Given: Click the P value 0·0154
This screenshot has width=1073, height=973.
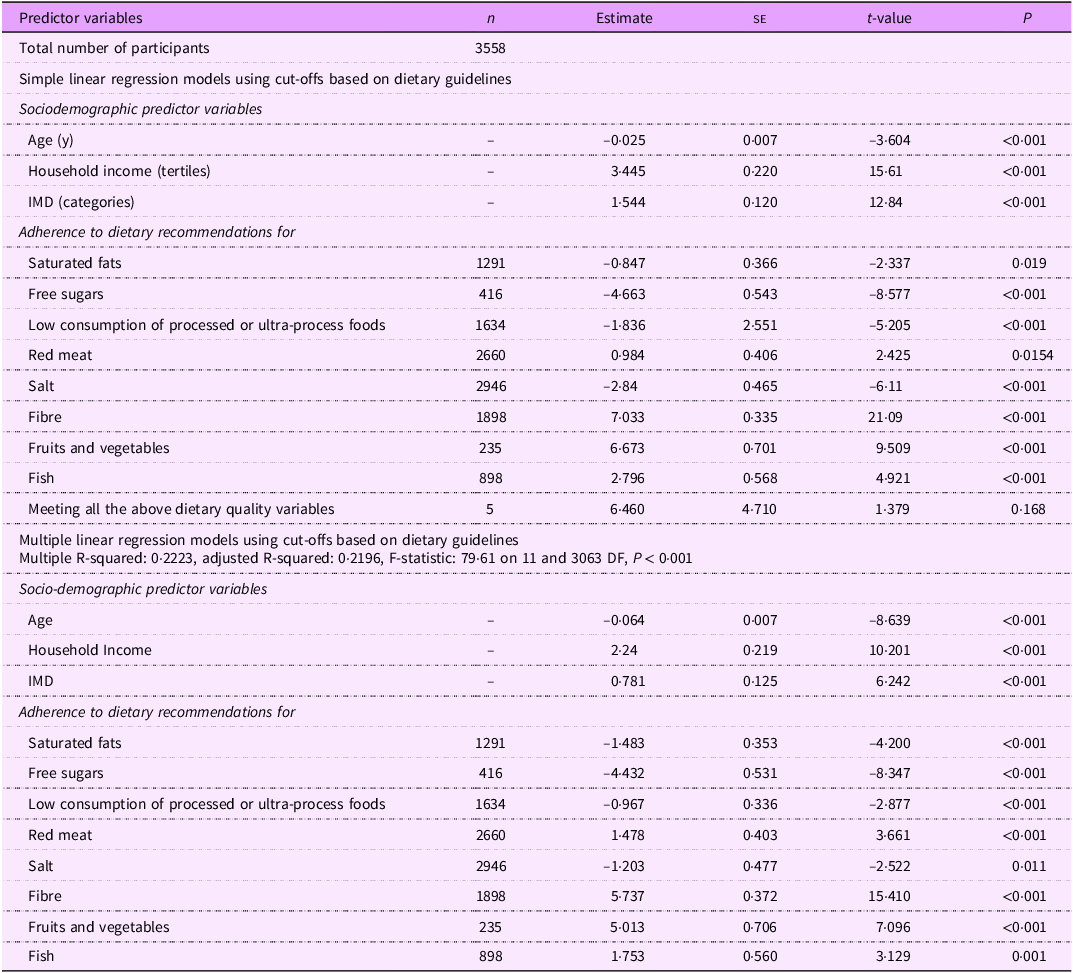Looking at the screenshot, I should [1033, 355].
